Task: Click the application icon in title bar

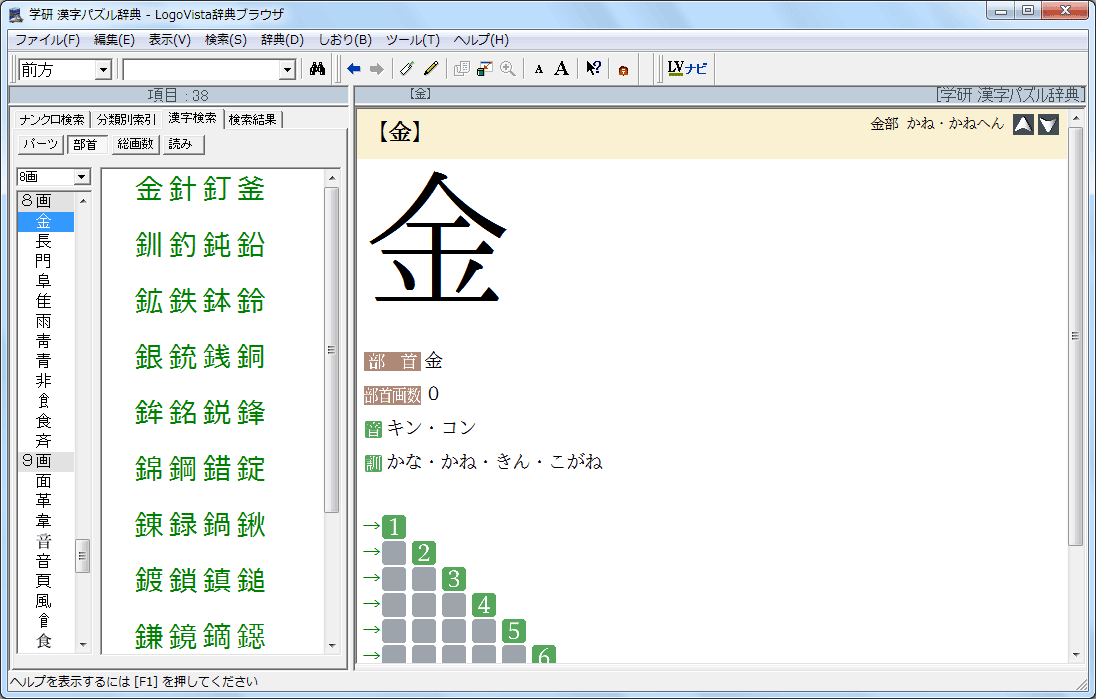Action: (x=15, y=14)
